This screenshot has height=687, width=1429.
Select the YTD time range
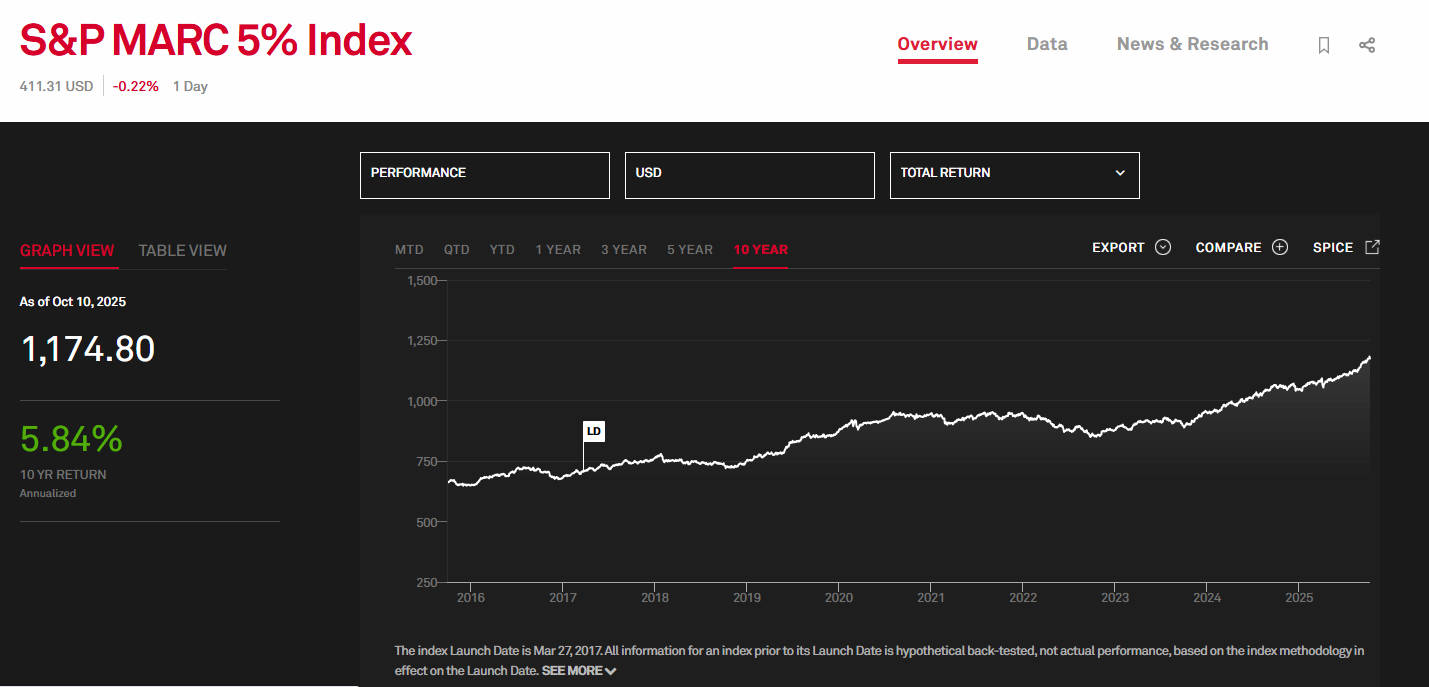point(501,249)
